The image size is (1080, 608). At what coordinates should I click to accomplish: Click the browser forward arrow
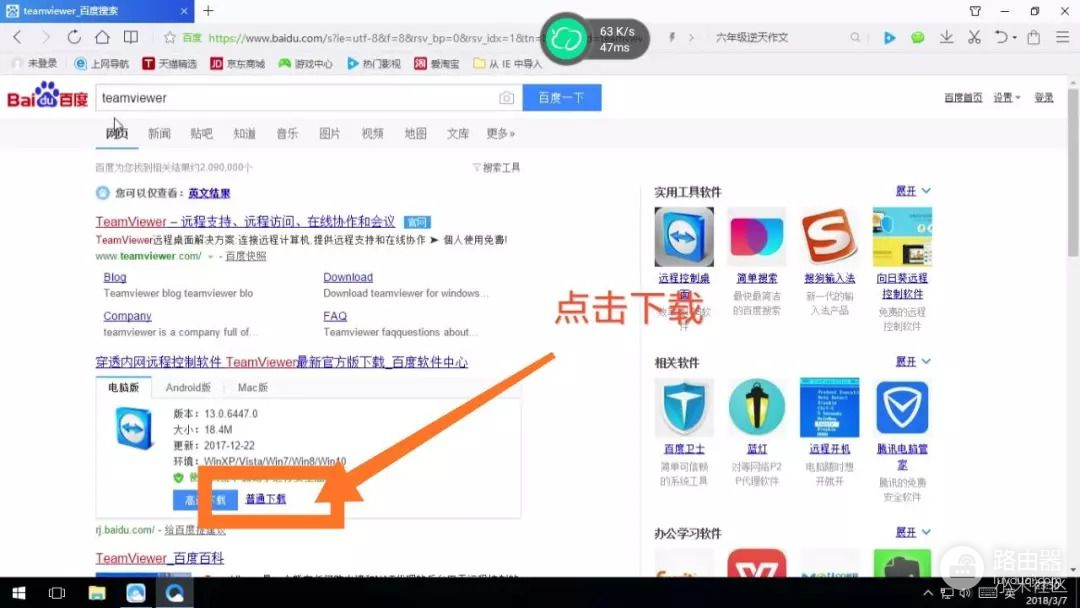pos(45,37)
